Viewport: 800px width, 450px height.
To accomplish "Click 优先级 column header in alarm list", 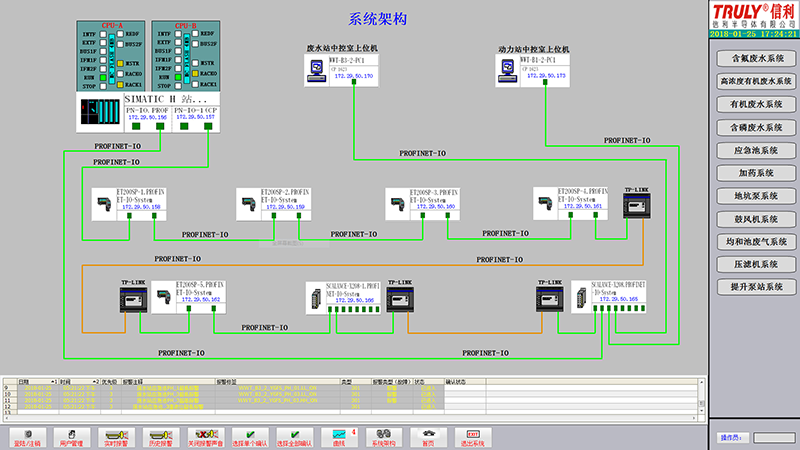I will 108,381.
